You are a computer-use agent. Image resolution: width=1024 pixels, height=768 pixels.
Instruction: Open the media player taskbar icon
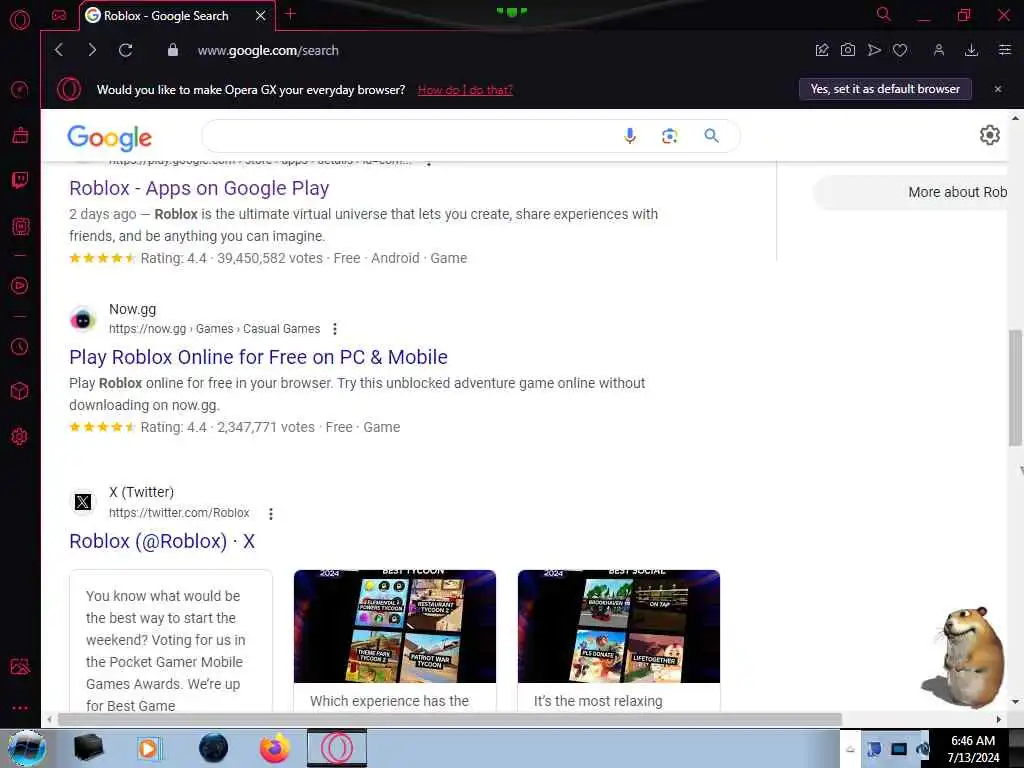[150, 748]
